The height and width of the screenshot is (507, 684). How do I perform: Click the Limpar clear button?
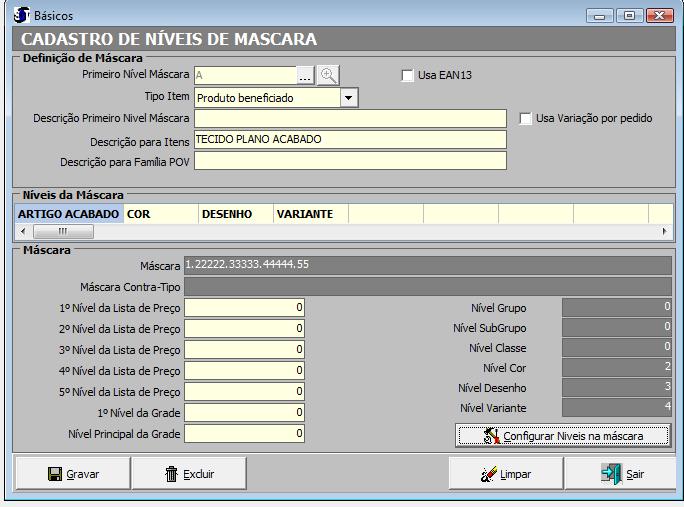tap(506, 474)
